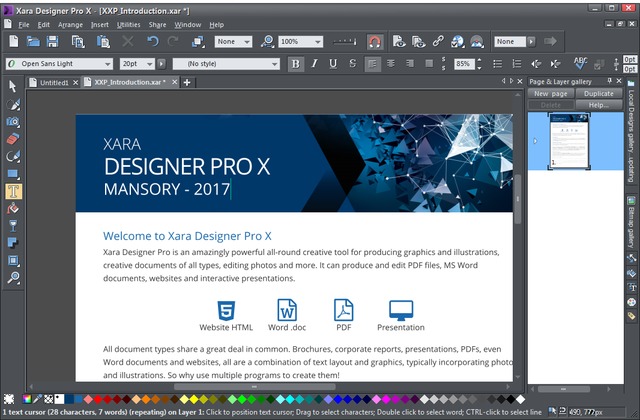Pick the Rectangle shape tool
The height and width of the screenshot is (420, 640).
click(x=13, y=174)
